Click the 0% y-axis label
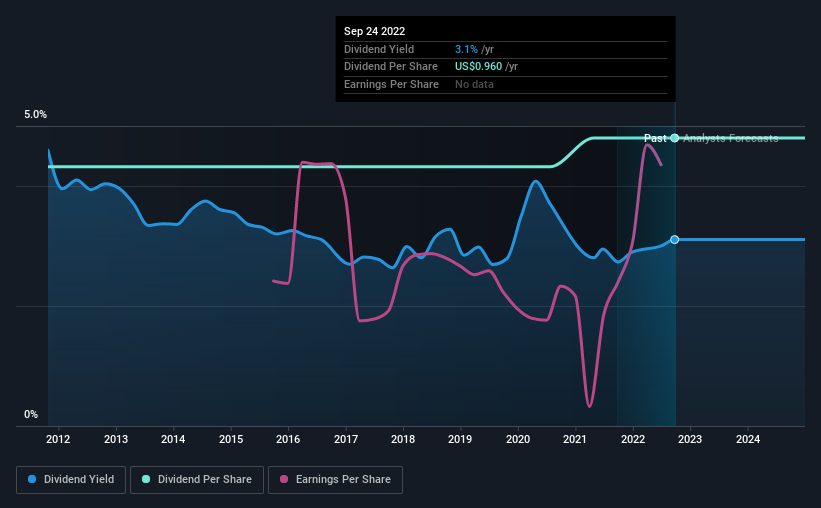Screen dimensions: 821x508 tap(31, 415)
